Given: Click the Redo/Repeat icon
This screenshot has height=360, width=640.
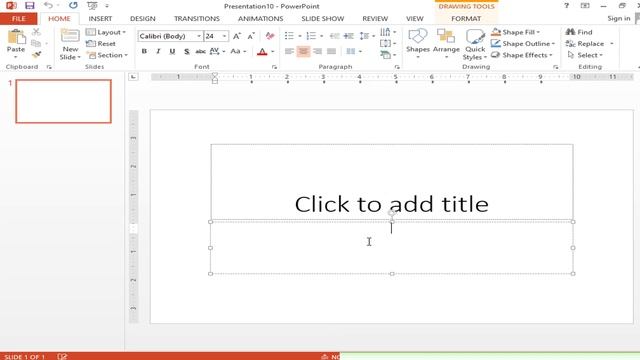Looking at the screenshot, I should pyautogui.click(x=73, y=6).
